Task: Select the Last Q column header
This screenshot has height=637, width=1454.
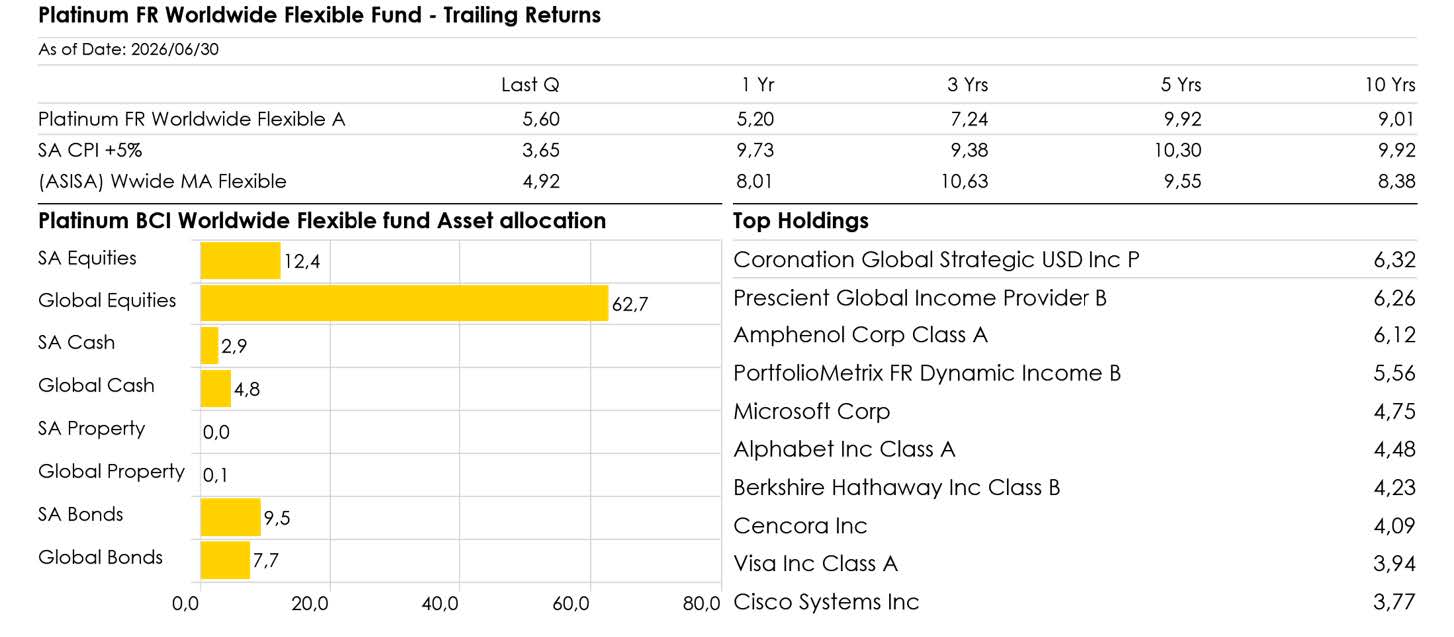Action: click(x=530, y=85)
